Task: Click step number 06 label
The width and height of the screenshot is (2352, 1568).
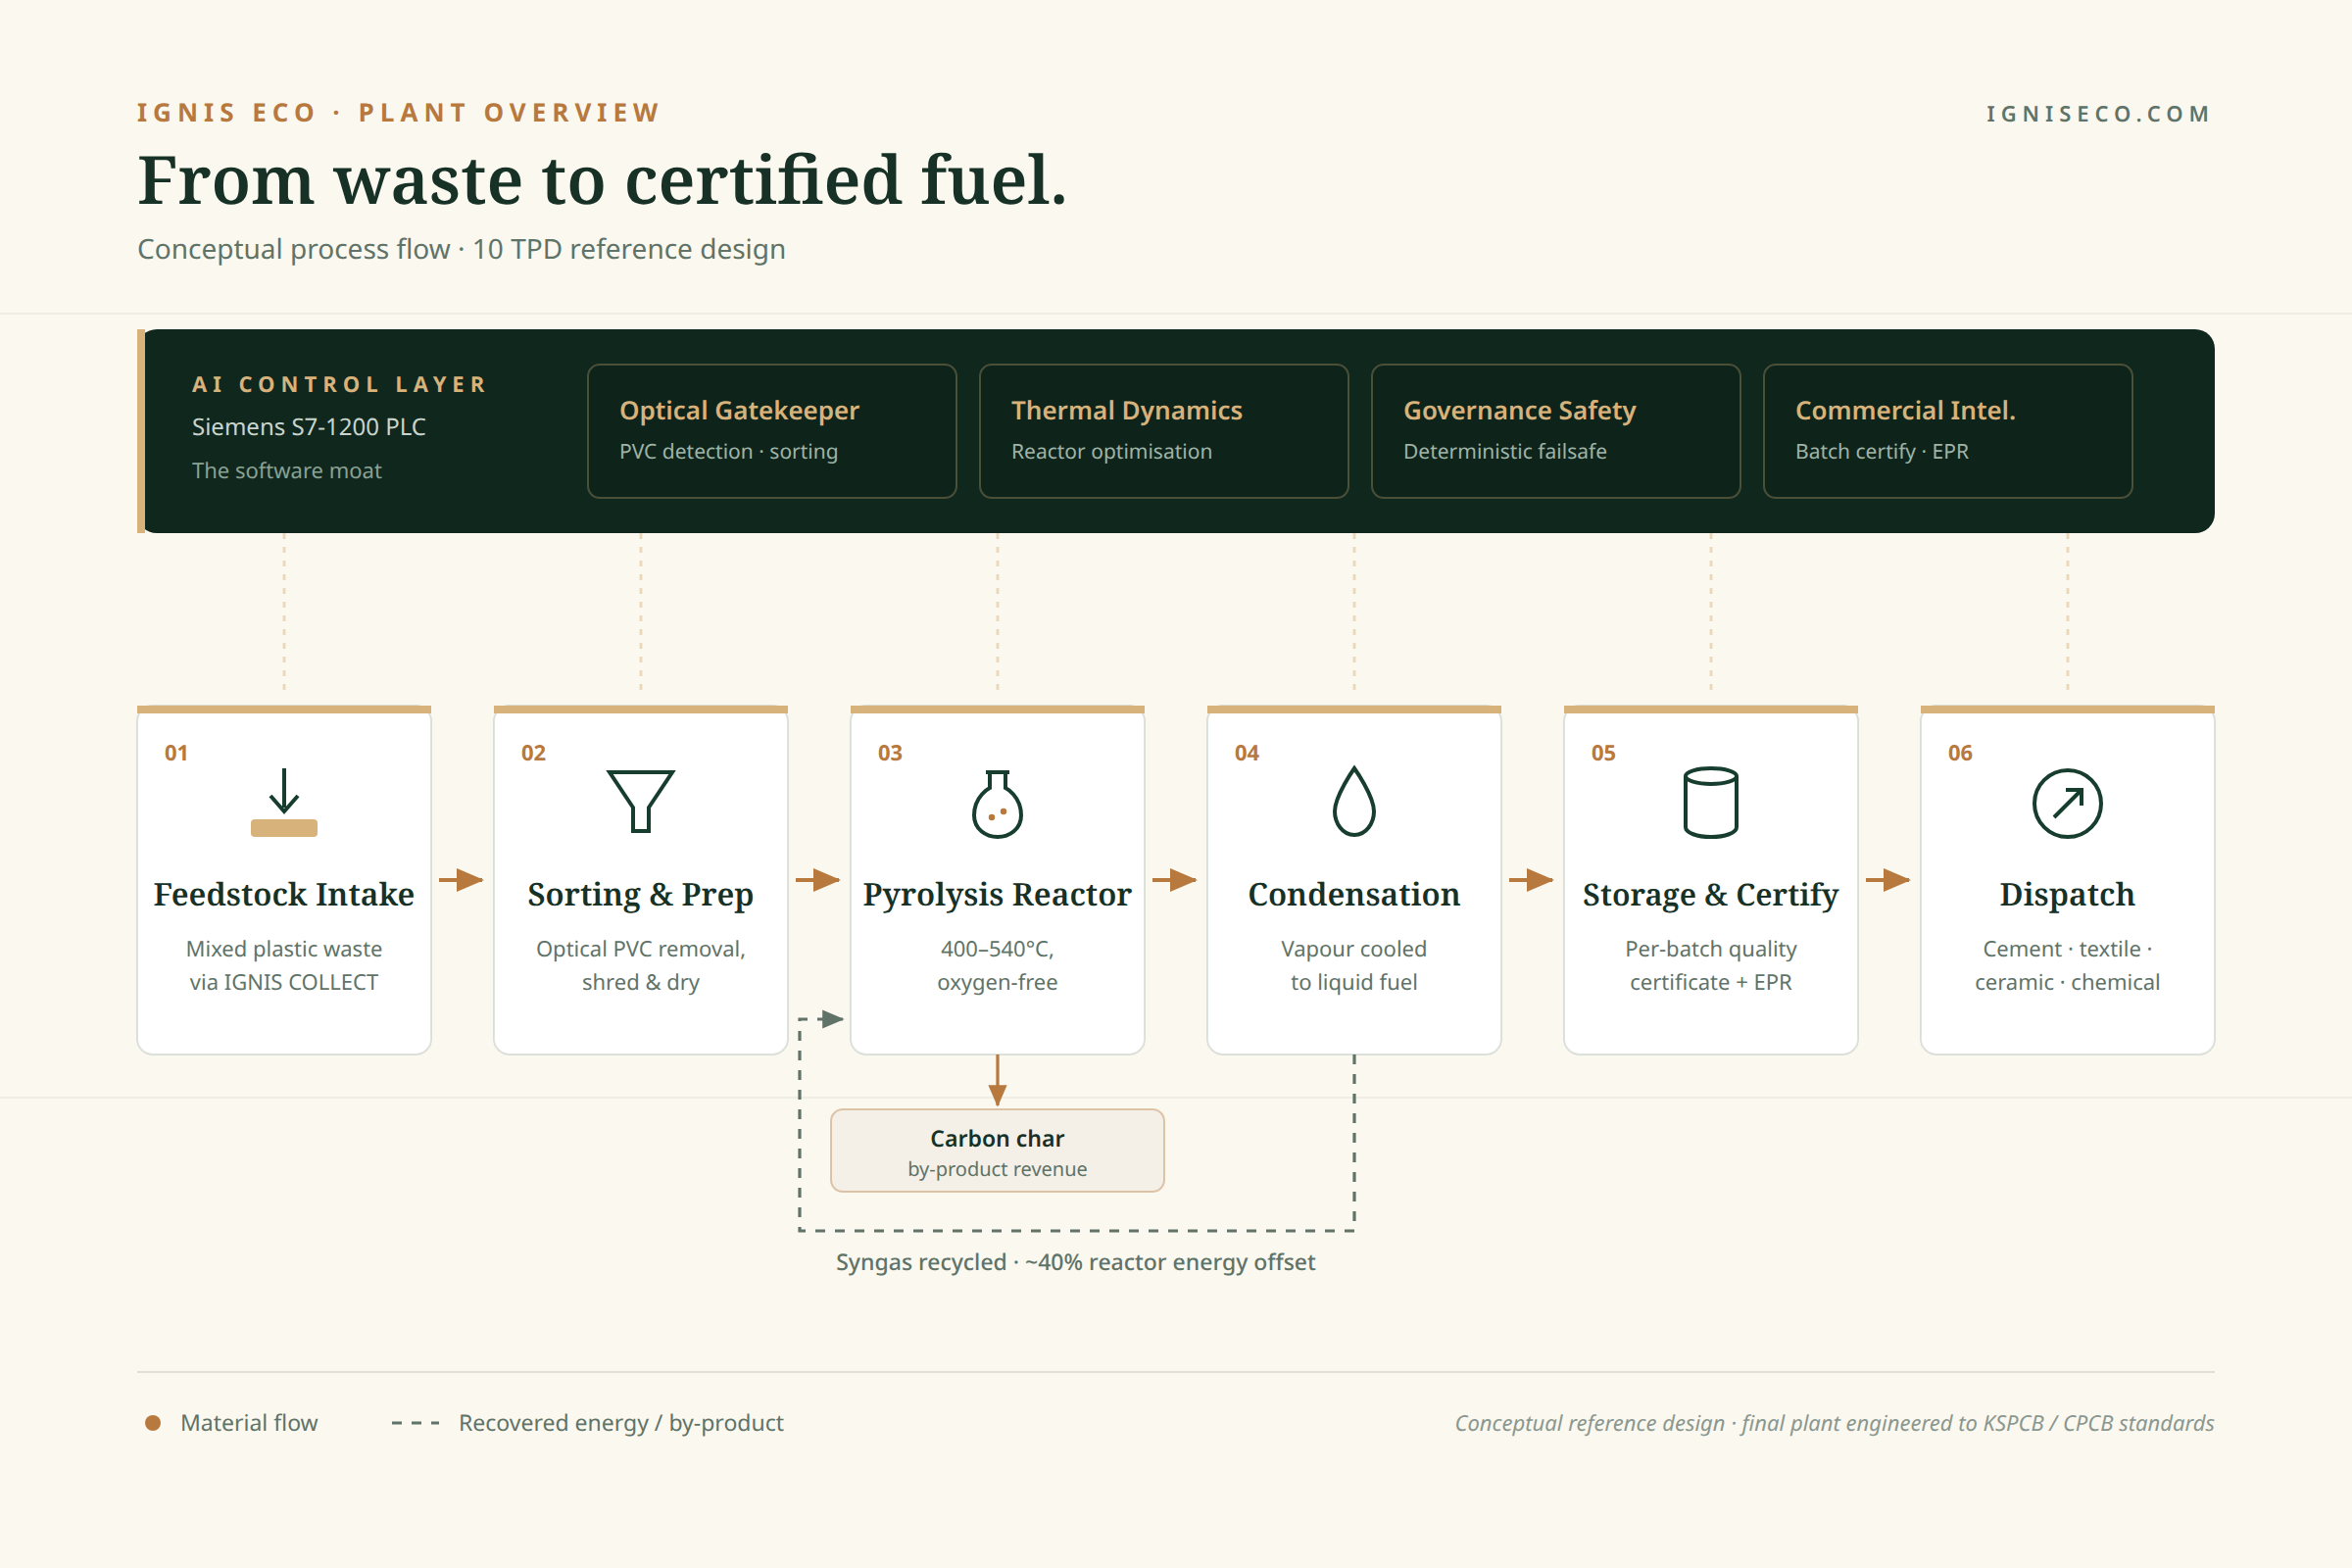Action: 1960,753
